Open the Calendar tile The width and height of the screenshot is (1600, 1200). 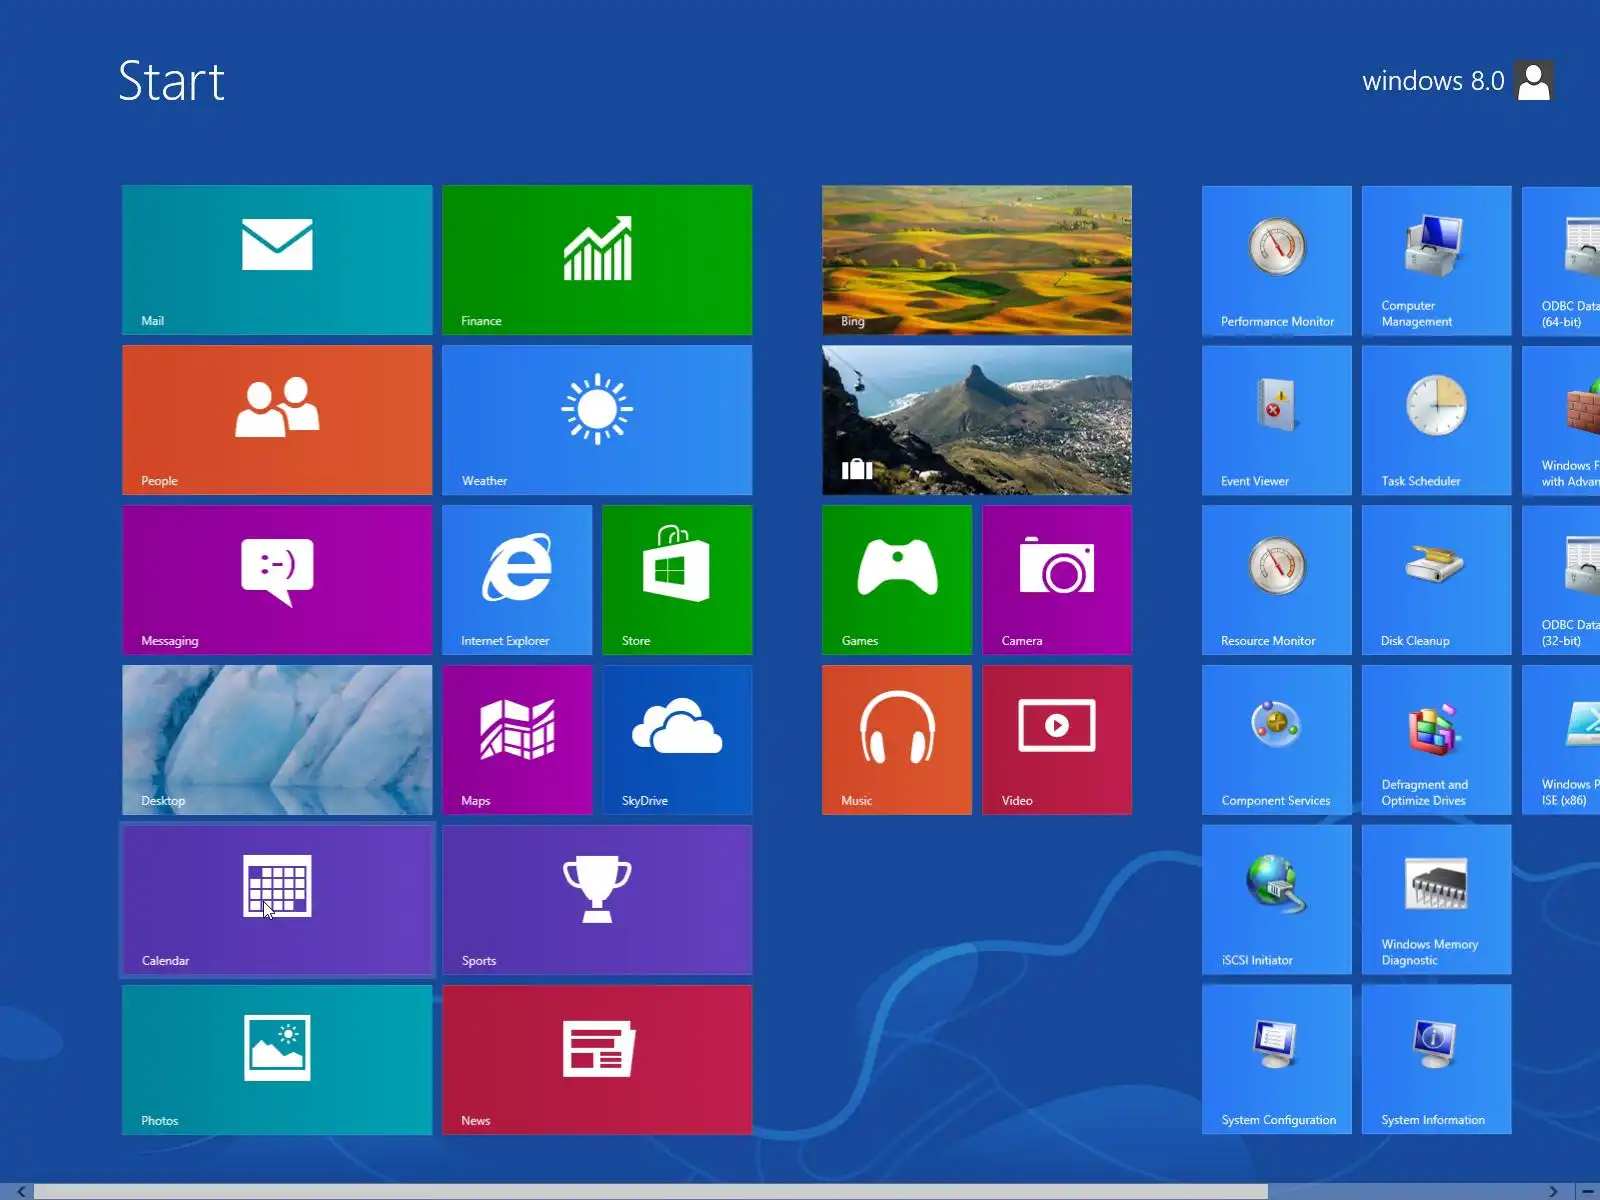277,900
